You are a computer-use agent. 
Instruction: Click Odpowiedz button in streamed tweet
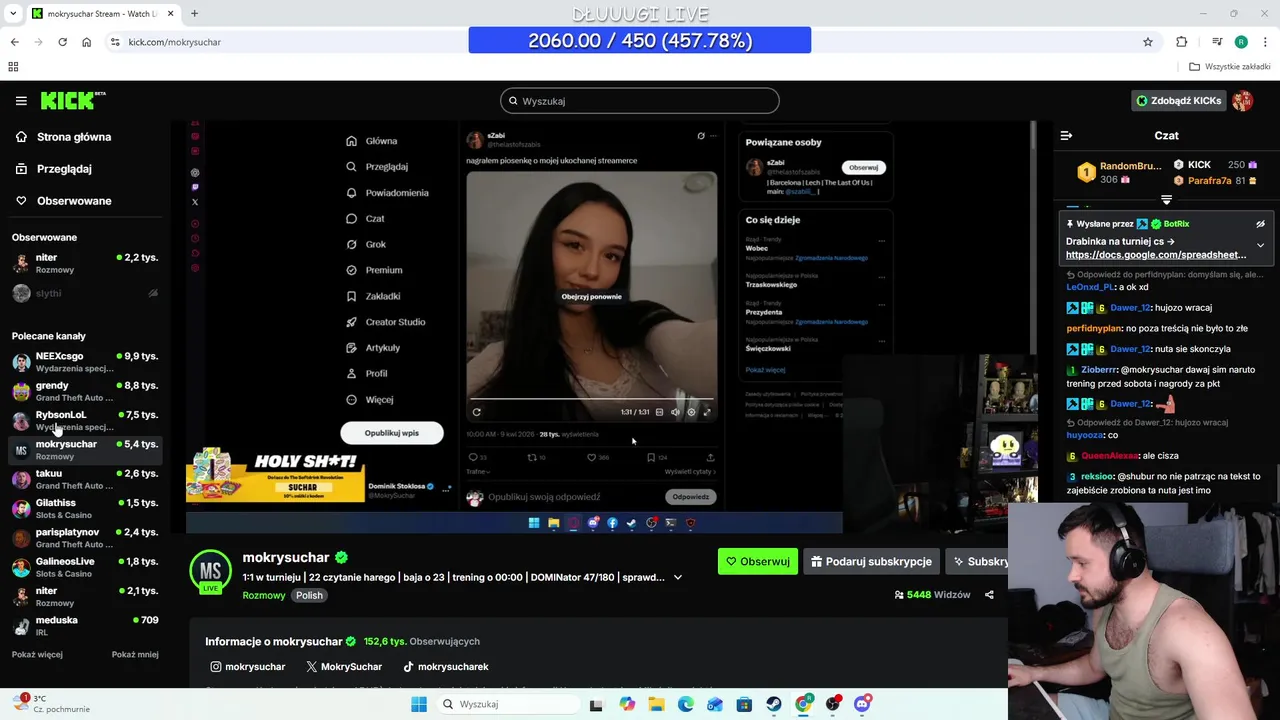coord(690,497)
